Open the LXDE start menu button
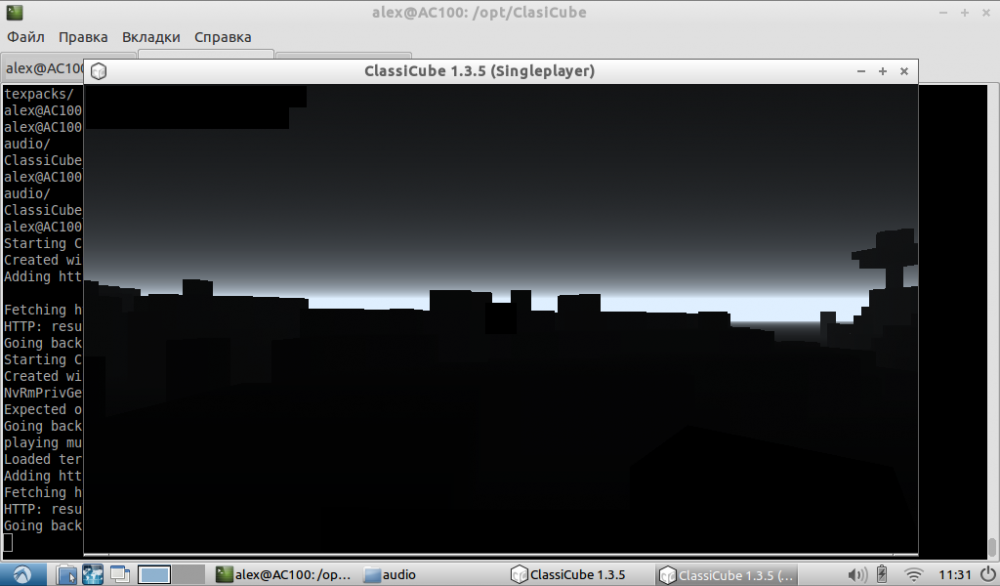Viewport: 1000px width, 586px height. 22,575
